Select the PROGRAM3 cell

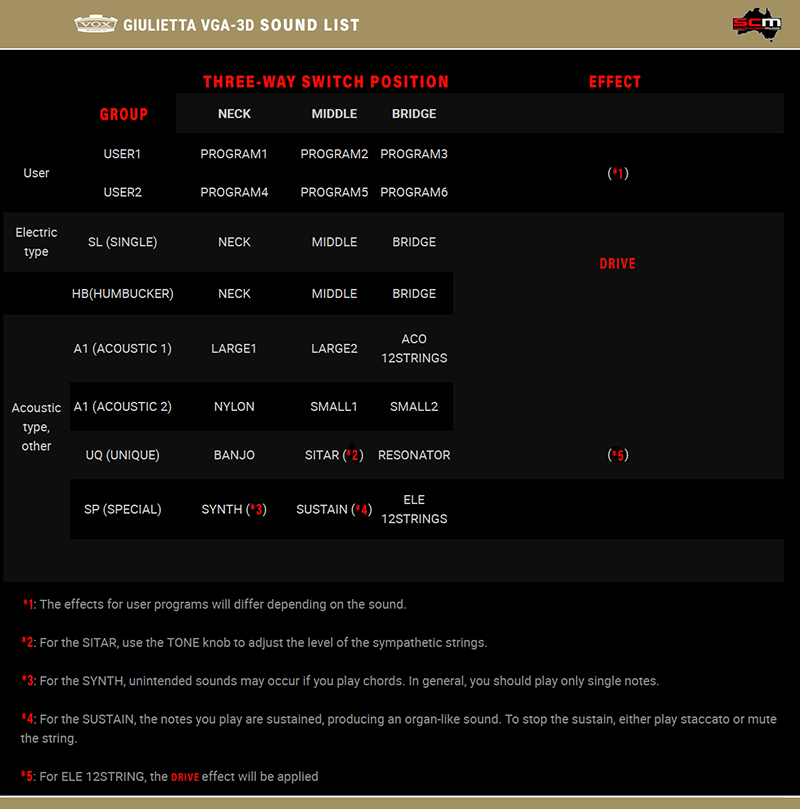pyautogui.click(x=414, y=154)
